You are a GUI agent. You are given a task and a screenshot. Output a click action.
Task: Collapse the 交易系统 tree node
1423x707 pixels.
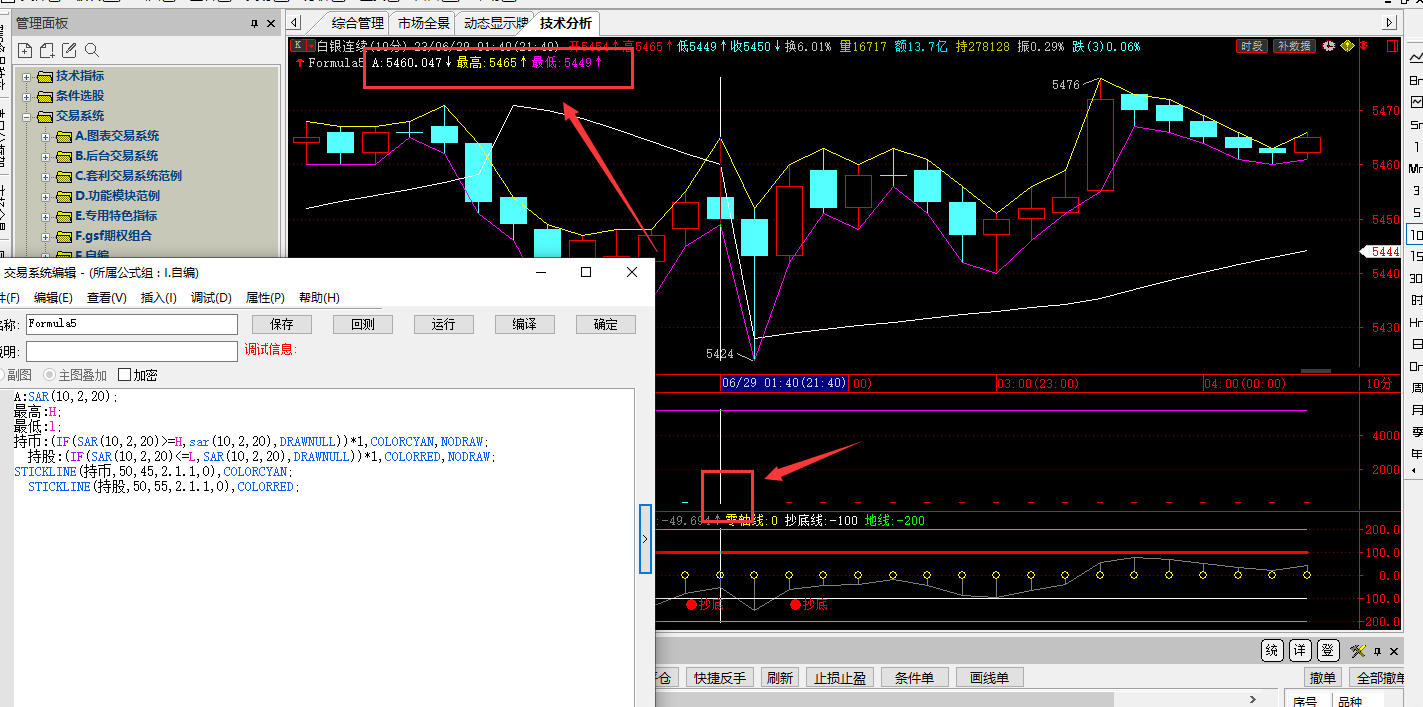click(x=27, y=116)
